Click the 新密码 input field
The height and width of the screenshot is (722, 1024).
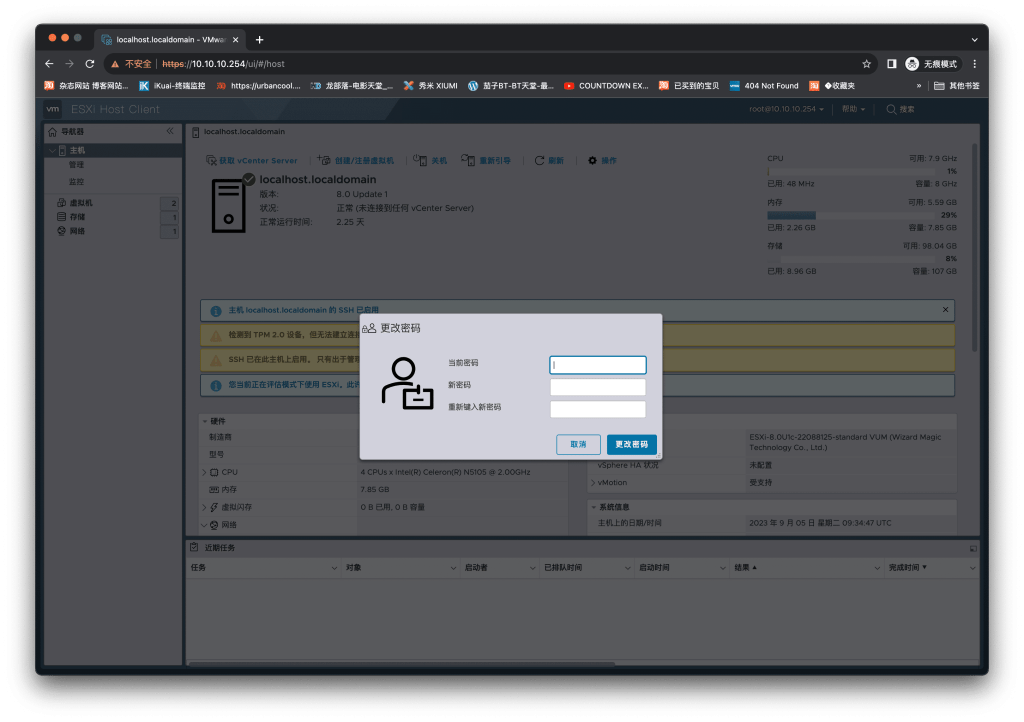click(598, 387)
